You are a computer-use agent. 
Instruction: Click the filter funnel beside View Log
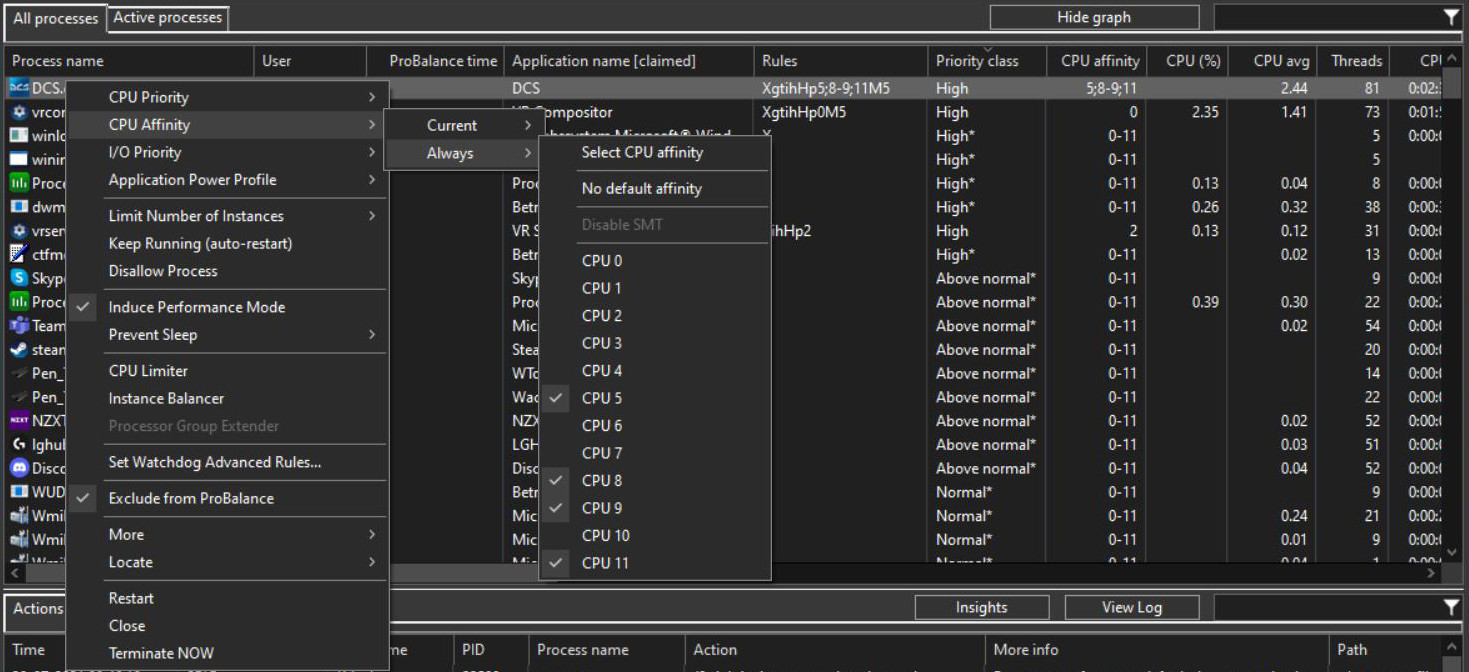click(1451, 607)
